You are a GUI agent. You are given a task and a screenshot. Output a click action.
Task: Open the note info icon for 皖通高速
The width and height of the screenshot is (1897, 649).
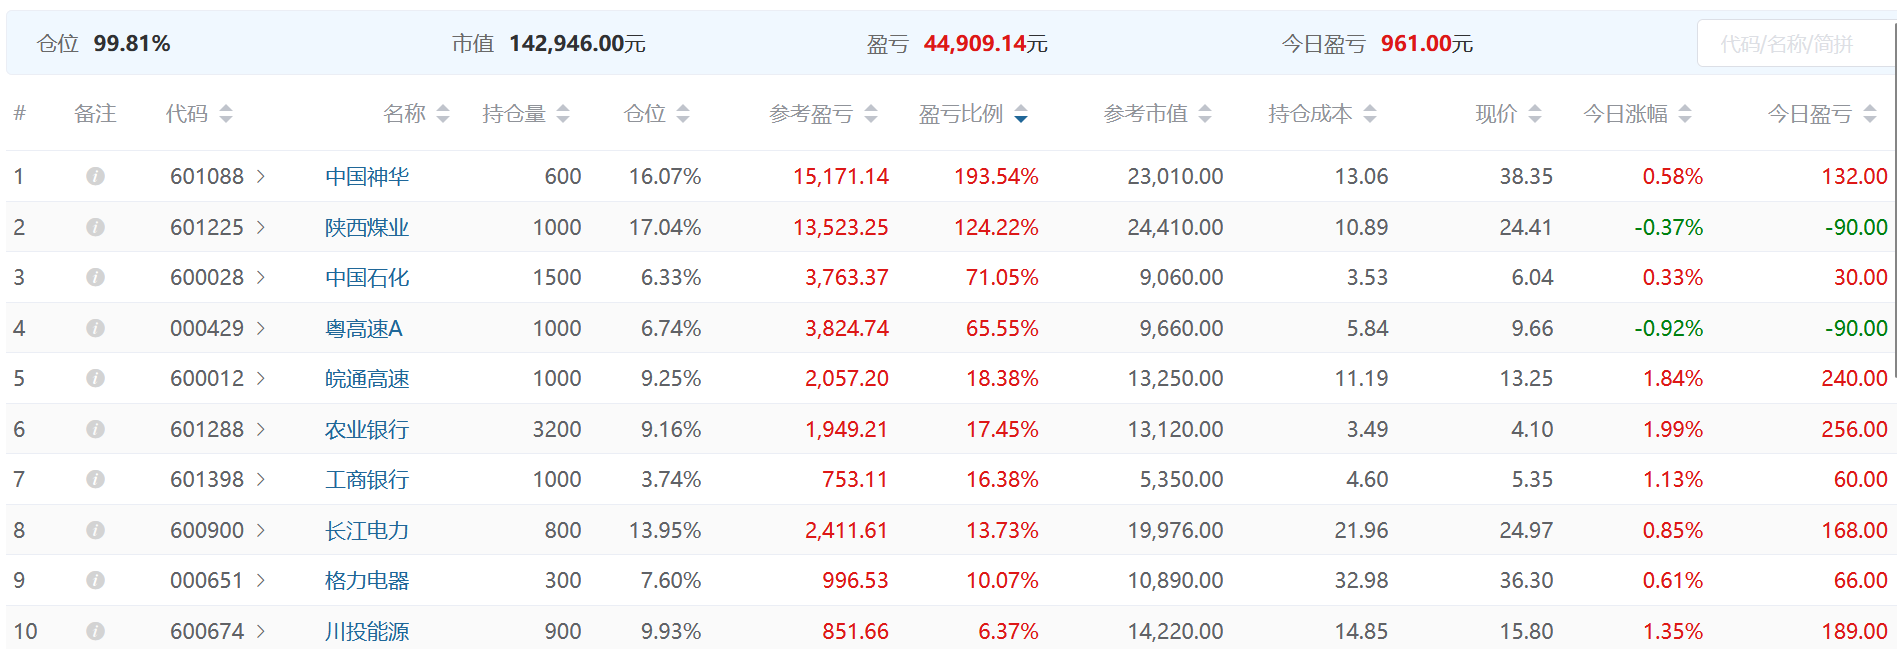tap(95, 378)
